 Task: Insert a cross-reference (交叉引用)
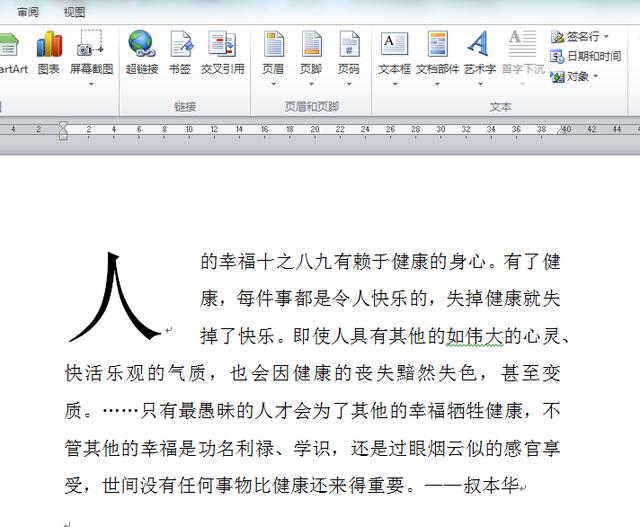click(x=222, y=53)
